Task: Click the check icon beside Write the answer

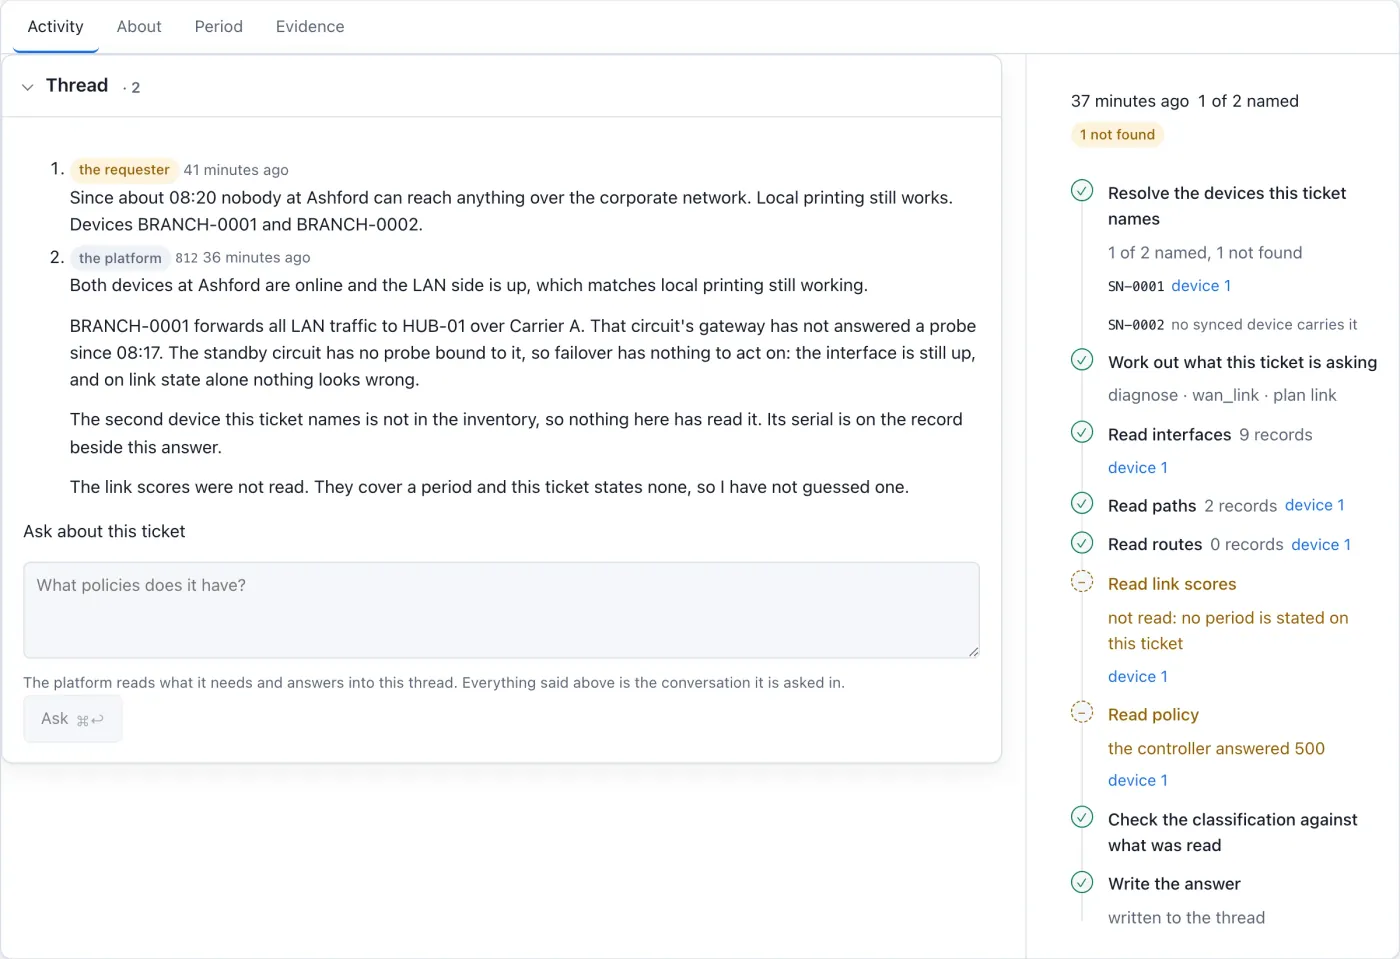Action: [1082, 882]
